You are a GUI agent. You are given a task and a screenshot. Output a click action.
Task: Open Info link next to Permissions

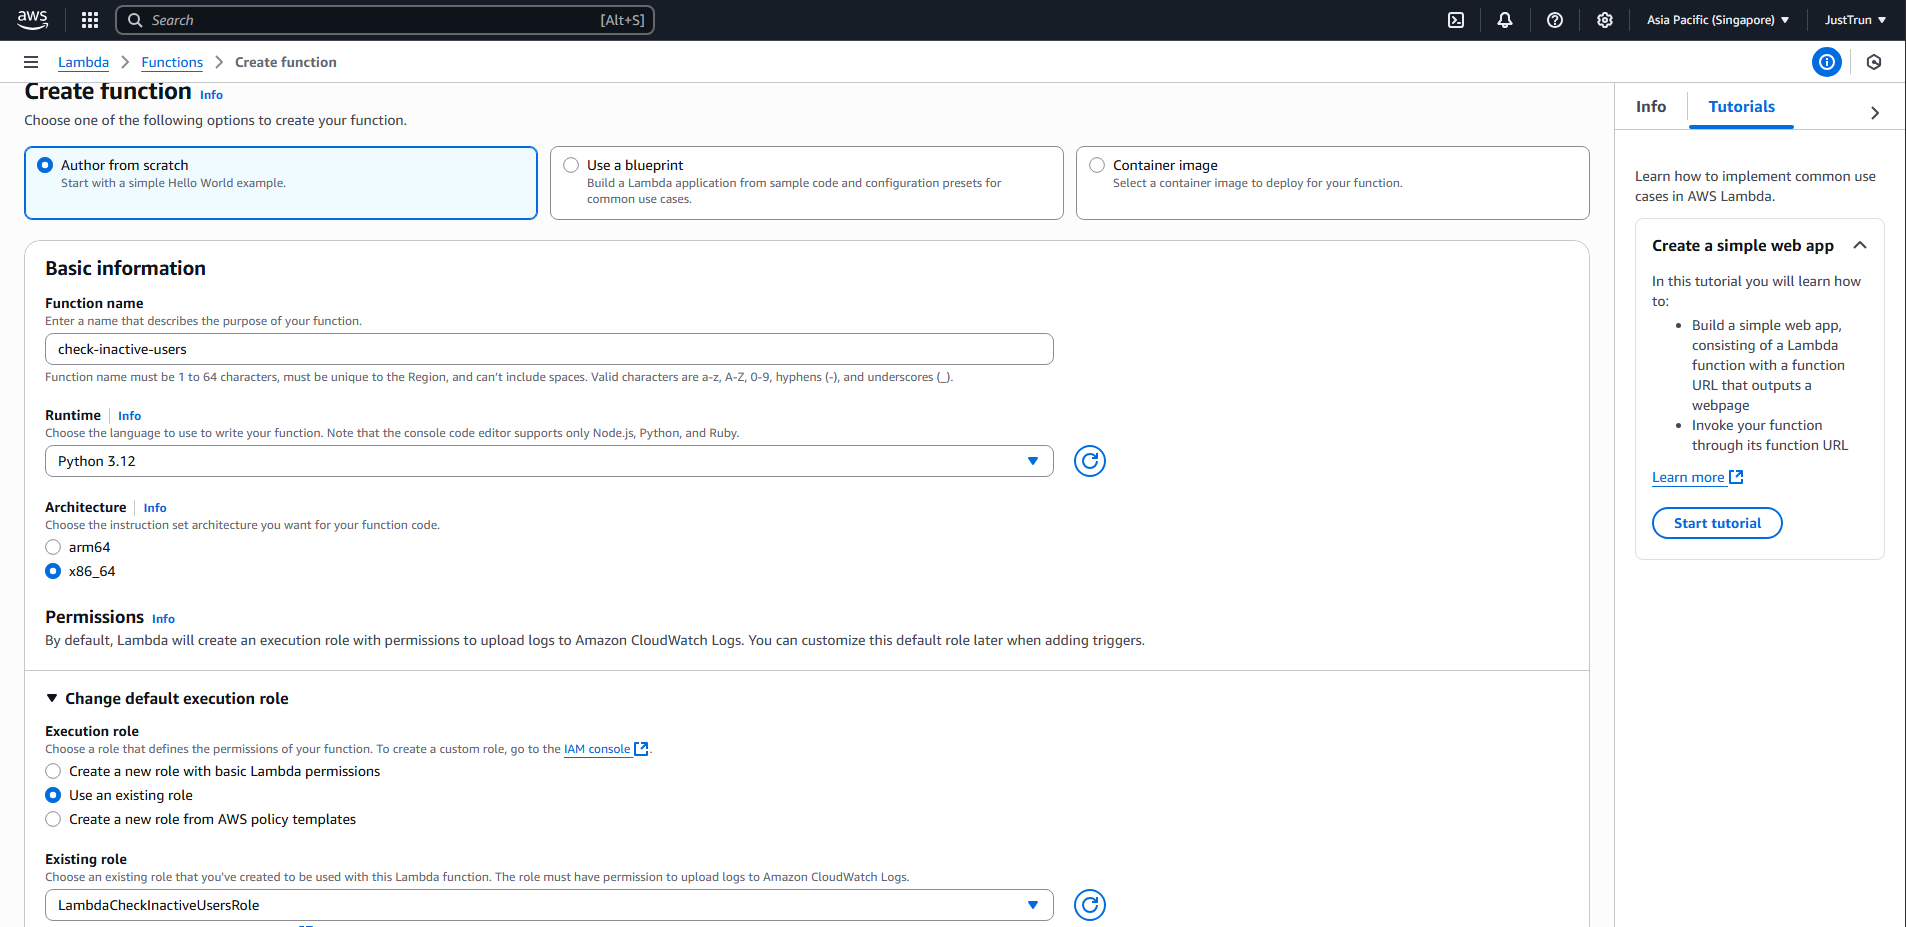click(163, 619)
